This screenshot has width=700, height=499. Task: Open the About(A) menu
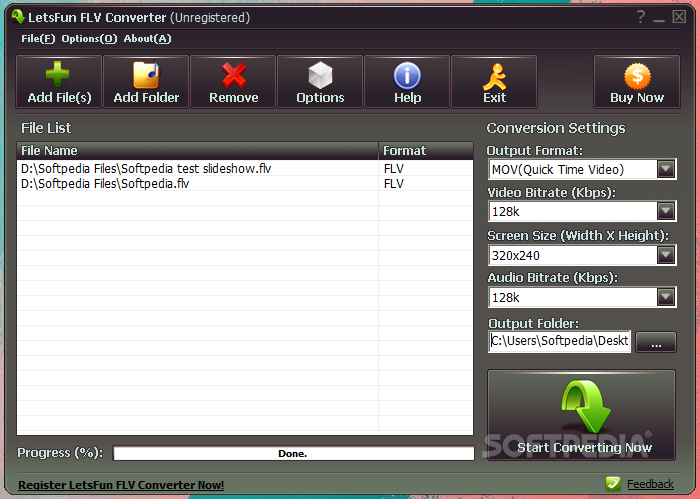point(147,39)
